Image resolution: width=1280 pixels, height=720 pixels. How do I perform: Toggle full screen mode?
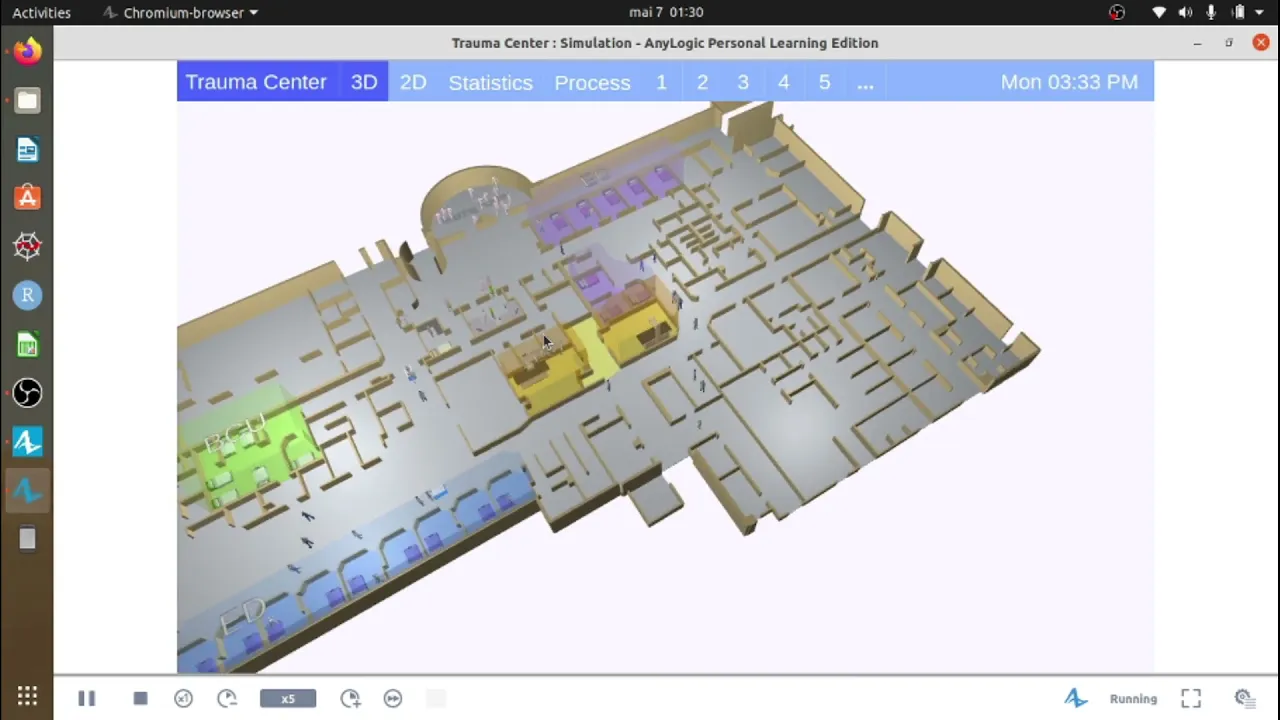coord(1191,699)
